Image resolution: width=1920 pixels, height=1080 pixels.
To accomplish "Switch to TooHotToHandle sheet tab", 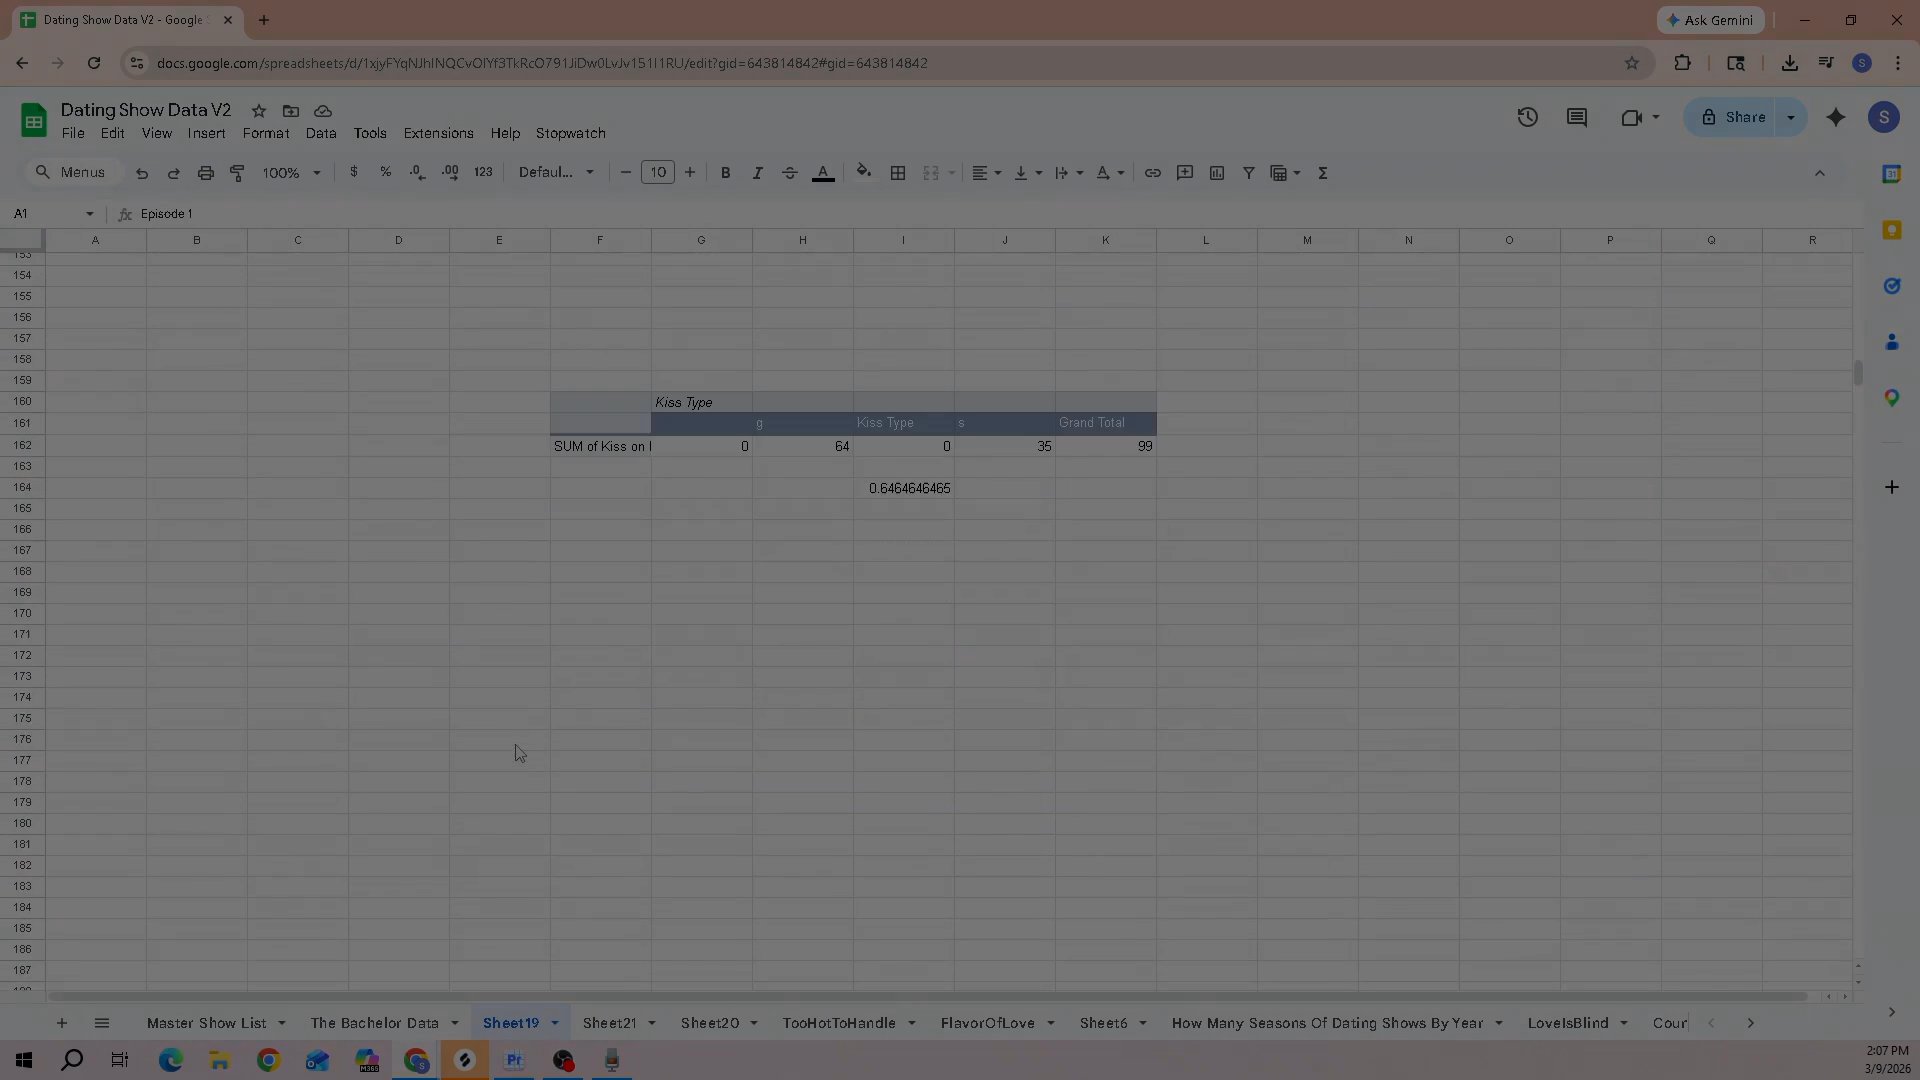I will (x=839, y=1023).
